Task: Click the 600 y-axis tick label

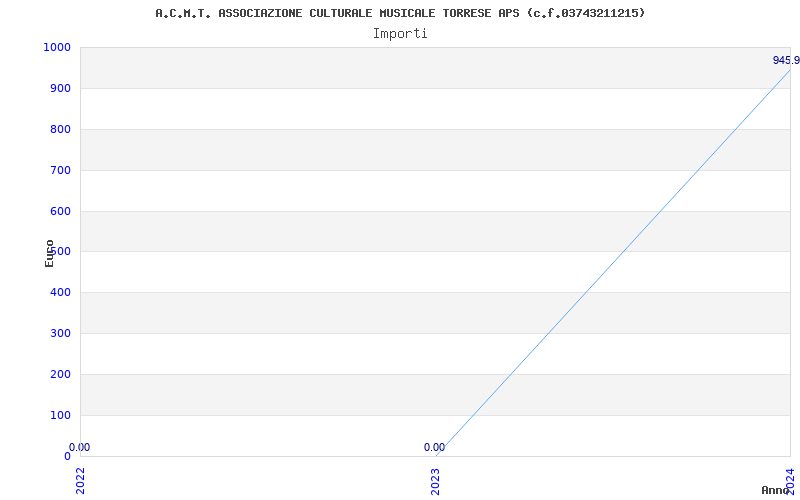Action: (x=60, y=211)
